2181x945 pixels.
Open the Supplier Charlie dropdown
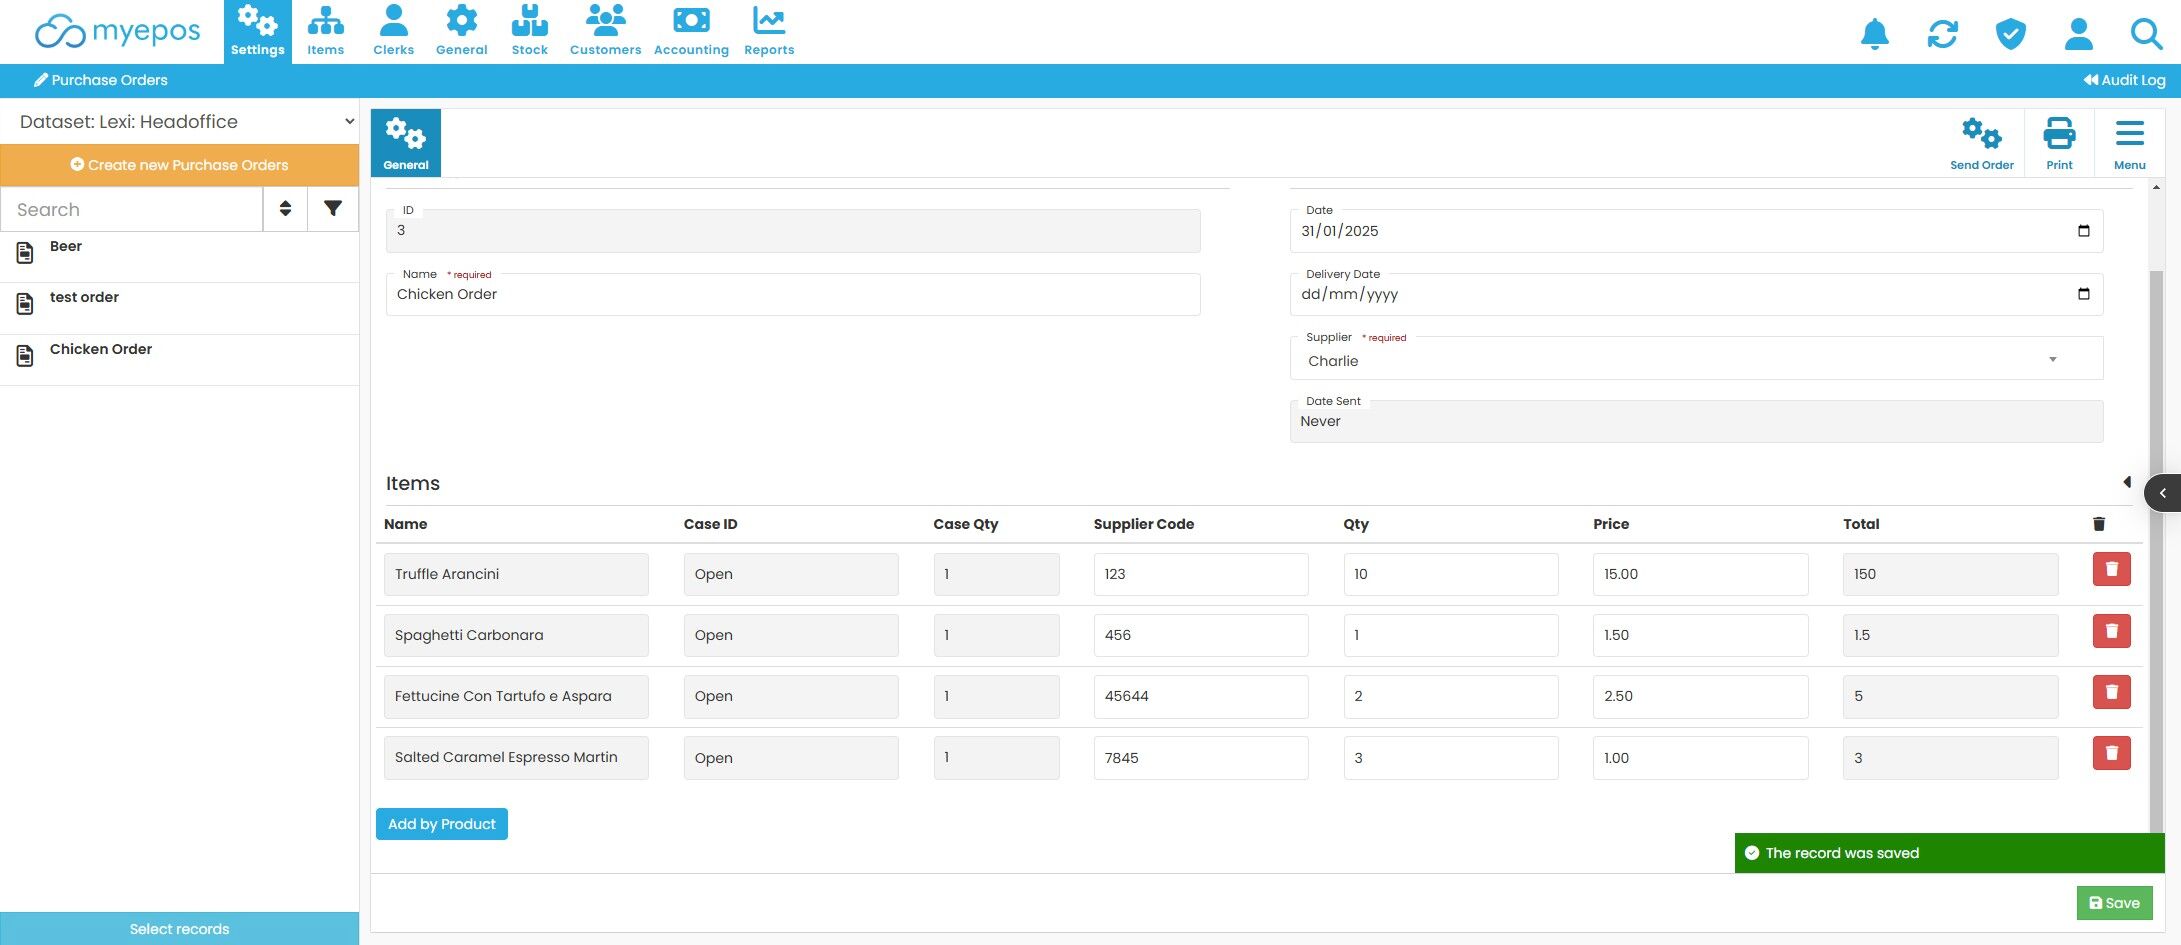[x=1696, y=359]
